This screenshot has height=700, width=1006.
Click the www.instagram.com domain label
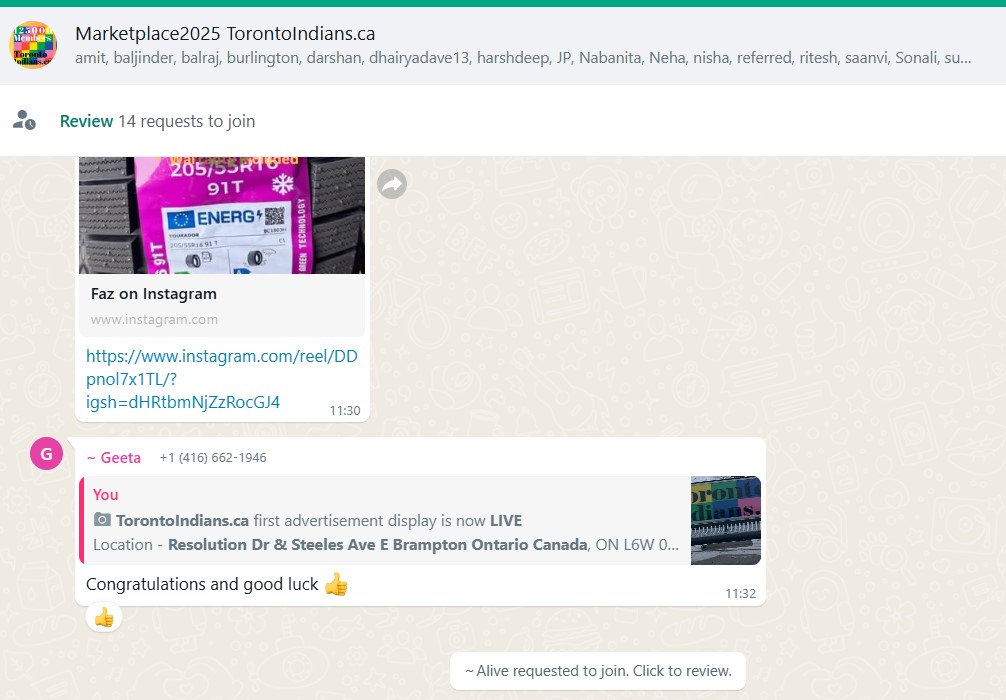(154, 320)
